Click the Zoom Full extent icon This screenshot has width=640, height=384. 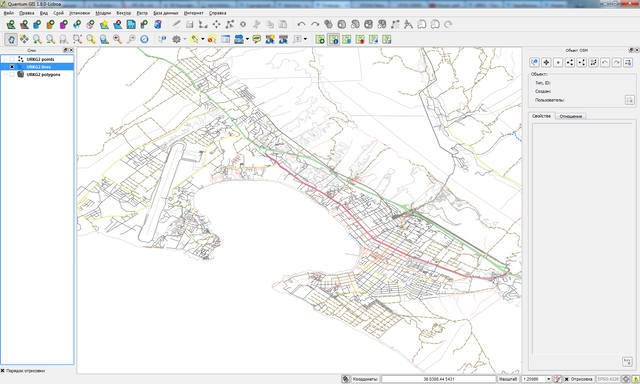(x=78, y=39)
